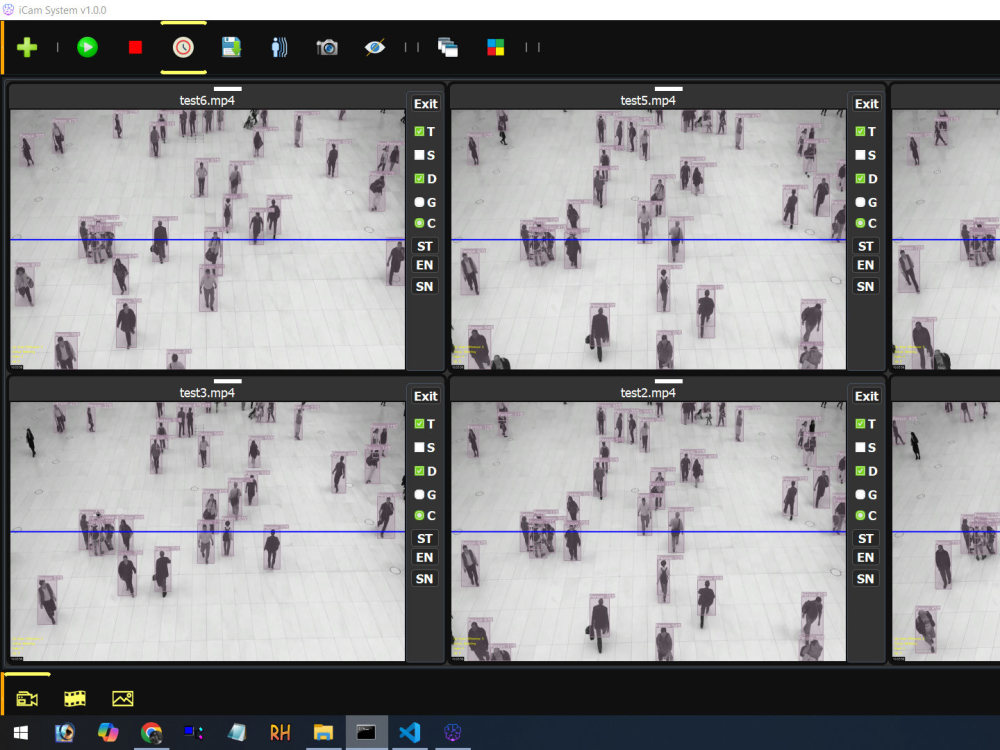The height and width of the screenshot is (750, 1000).
Task: Enable the person detection tool
Action: [x=279, y=46]
